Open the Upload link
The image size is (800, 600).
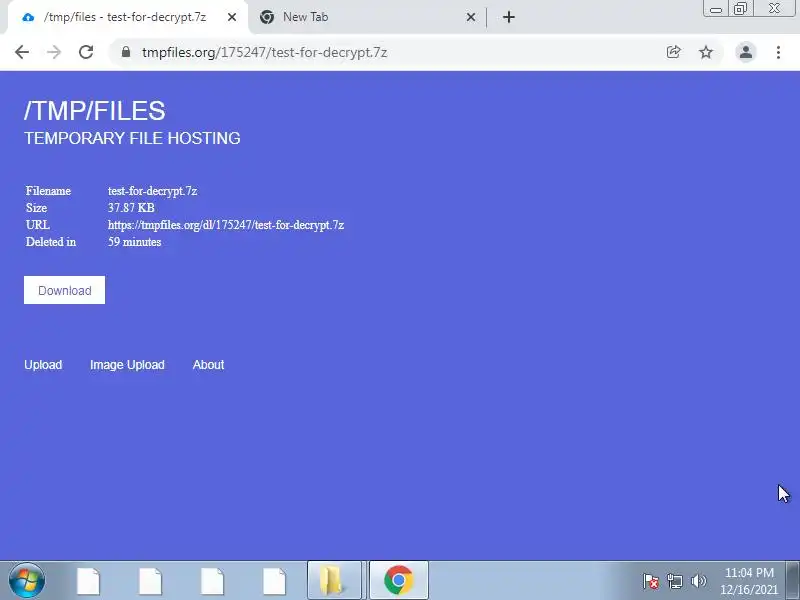tap(43, 365)
